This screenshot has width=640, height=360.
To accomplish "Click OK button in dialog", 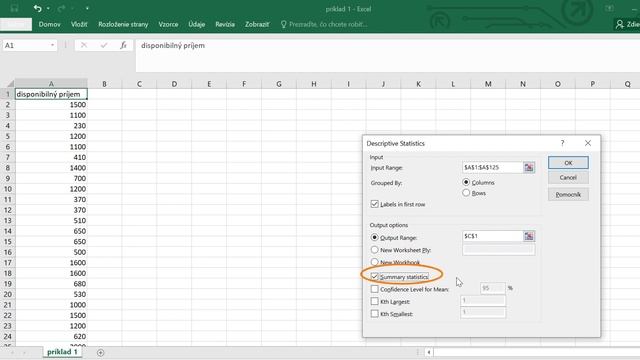I will point(568,162).
